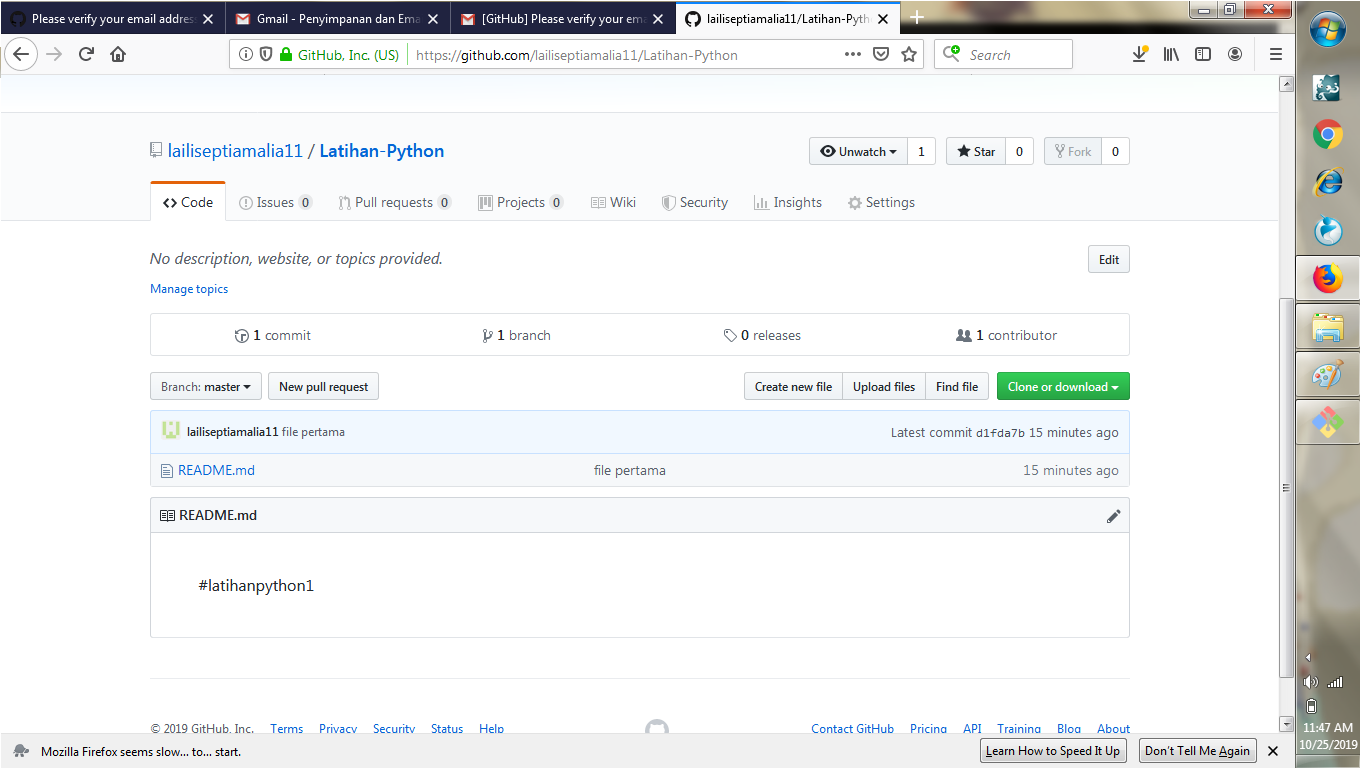Click the Manage topics link

pyautogui.click(x=188, y=288)
